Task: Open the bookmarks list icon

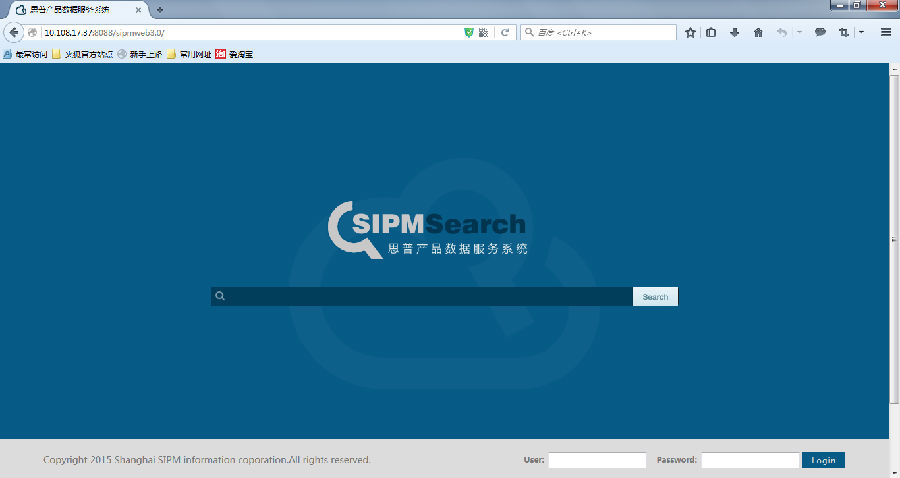Action: tap(711, 33)
